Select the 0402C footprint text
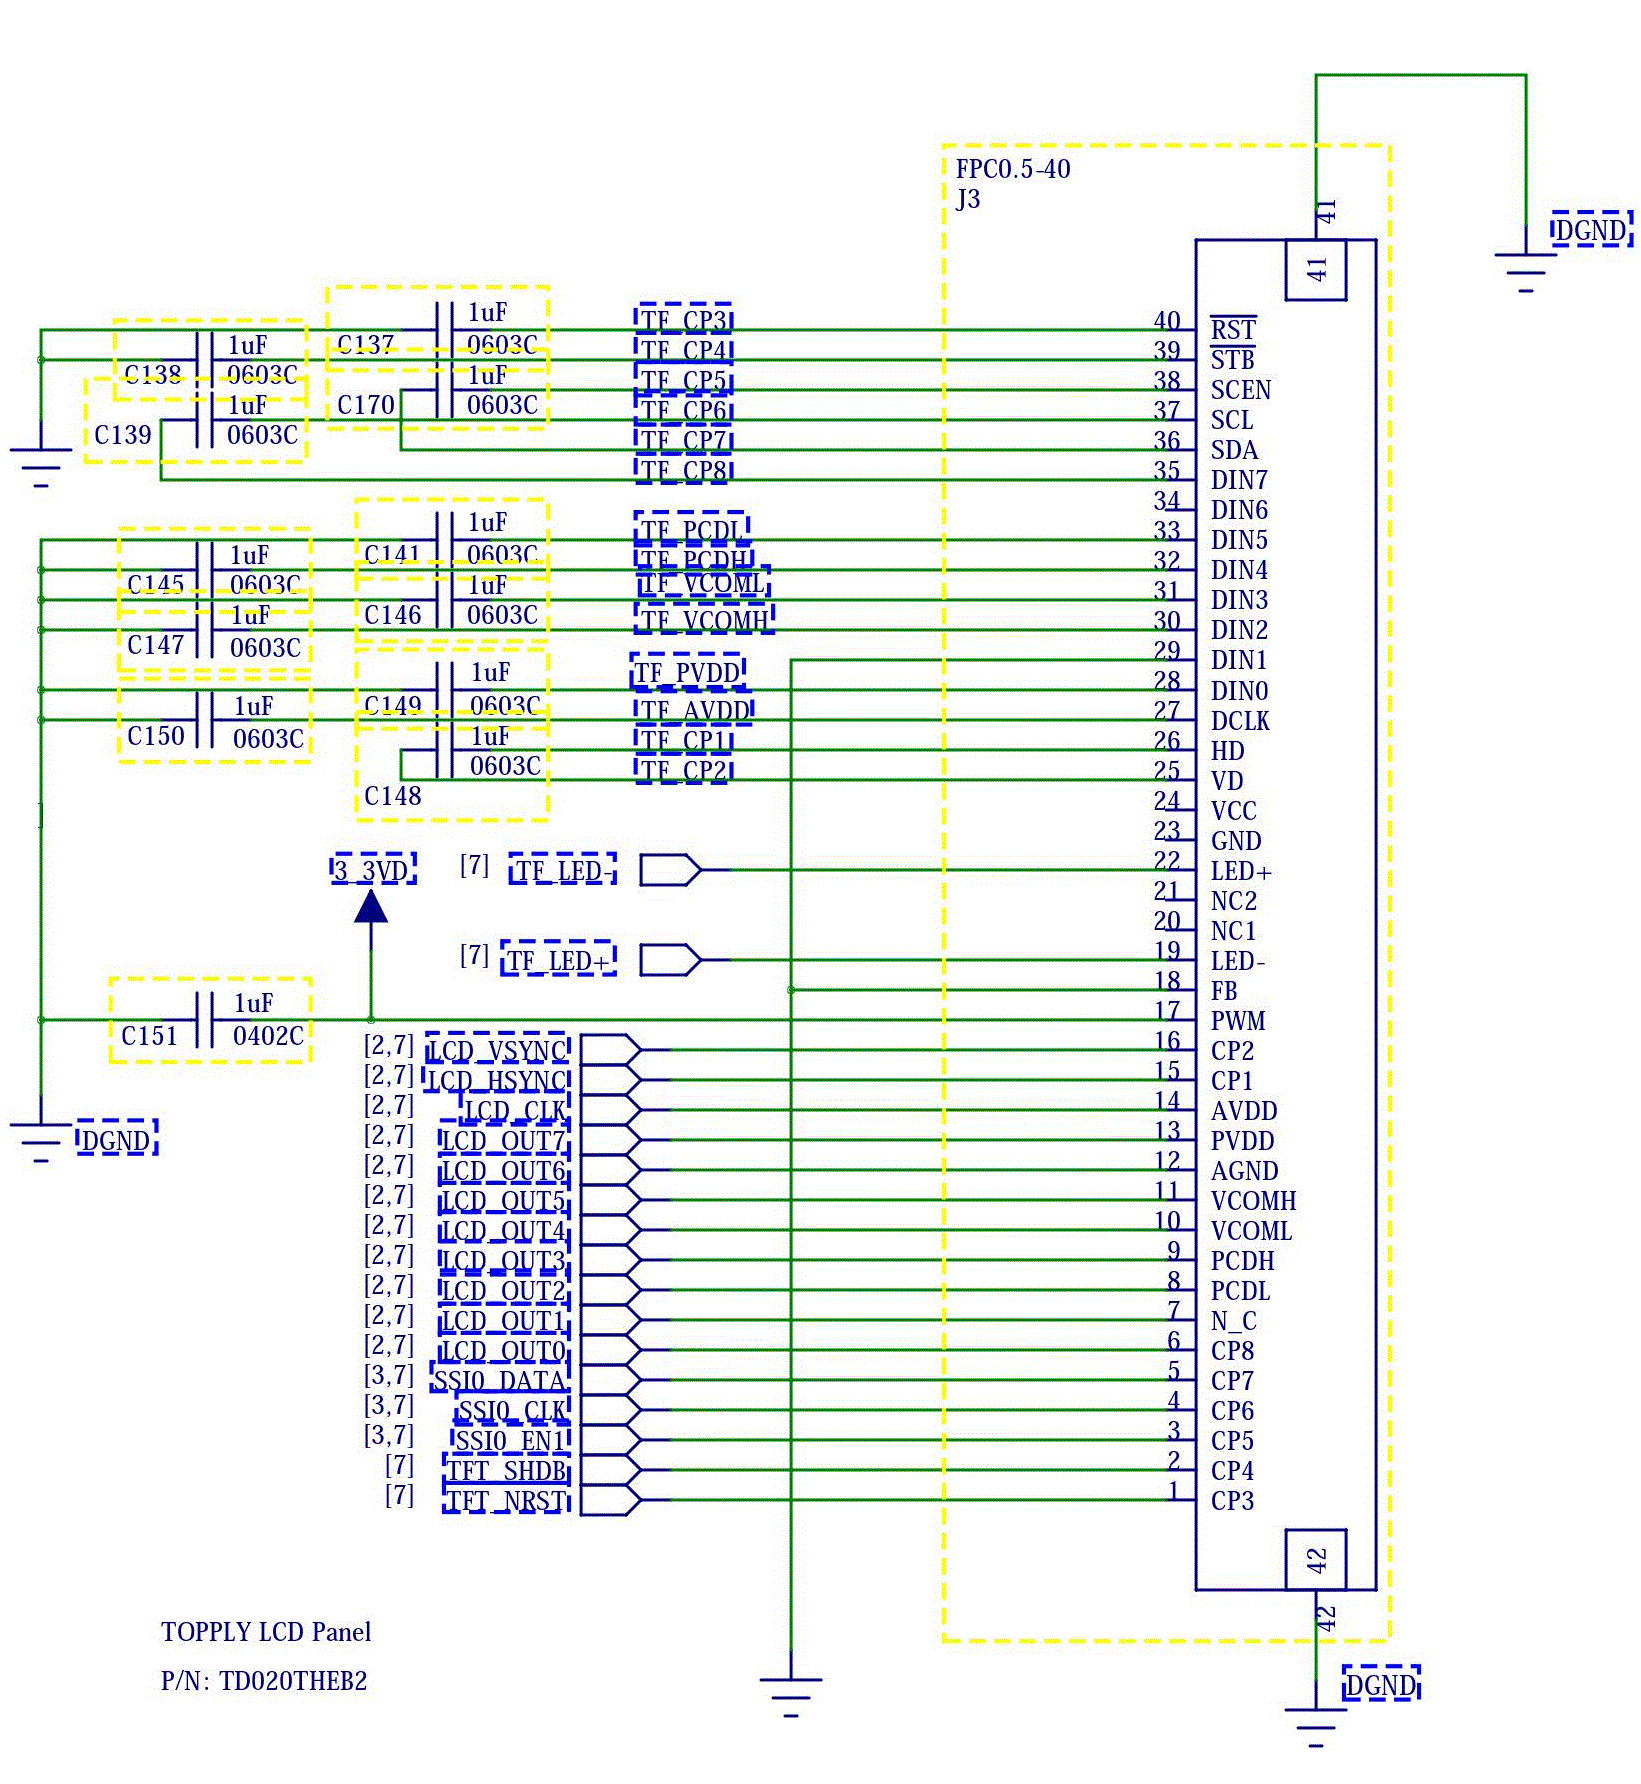Image resolution: width=1641 pixels, height=1784 pixels. pos(268,1036)
